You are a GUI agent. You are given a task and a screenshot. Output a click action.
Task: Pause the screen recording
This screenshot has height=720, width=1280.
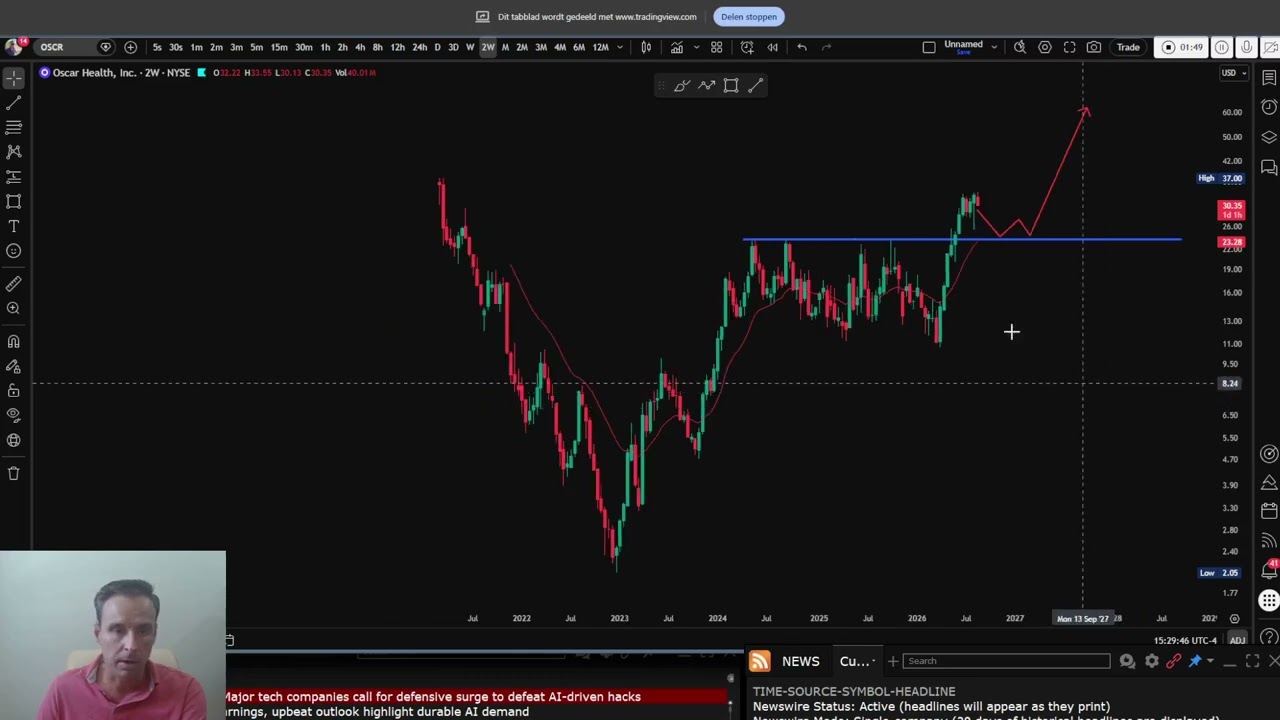[1222, 47]
